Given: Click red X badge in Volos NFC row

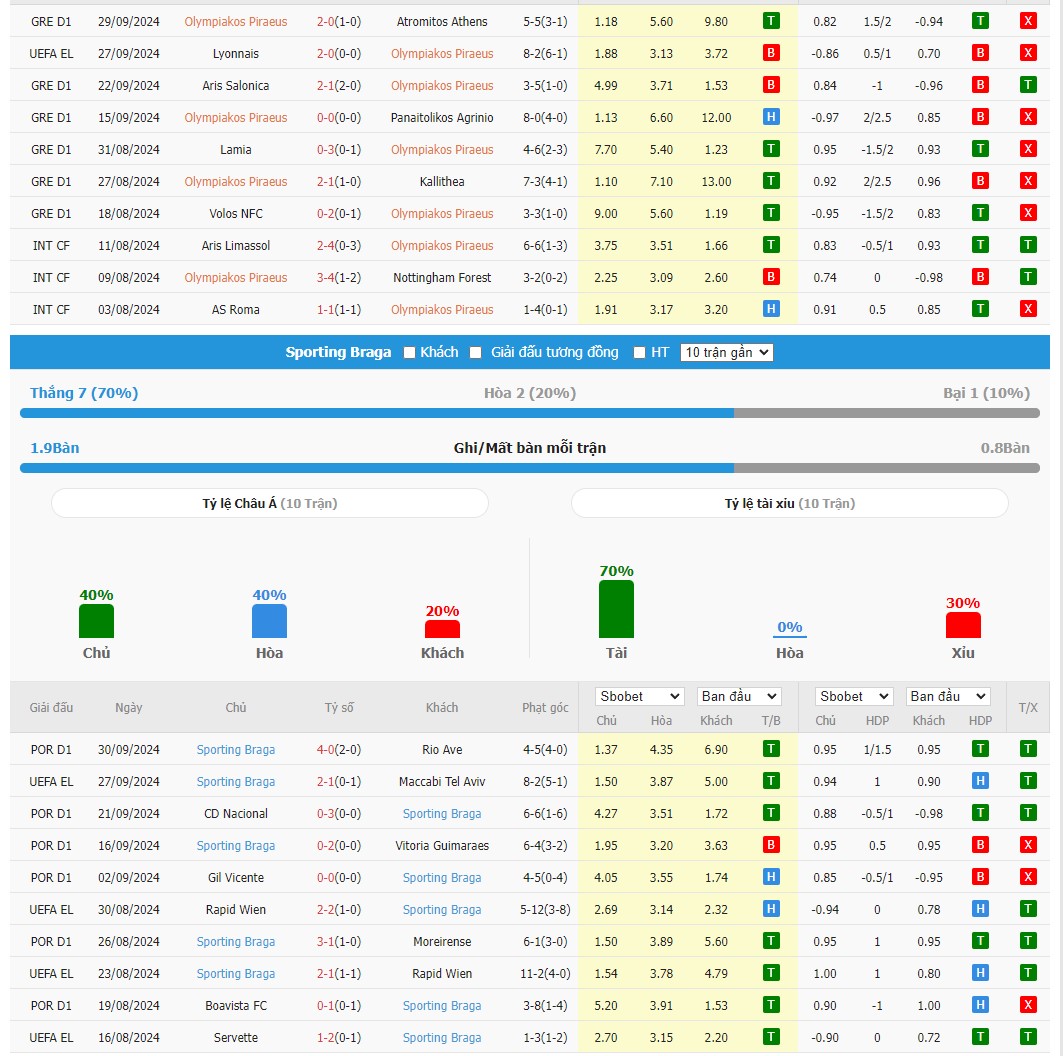Looking at the screenshot, I should coord(1028,213).
